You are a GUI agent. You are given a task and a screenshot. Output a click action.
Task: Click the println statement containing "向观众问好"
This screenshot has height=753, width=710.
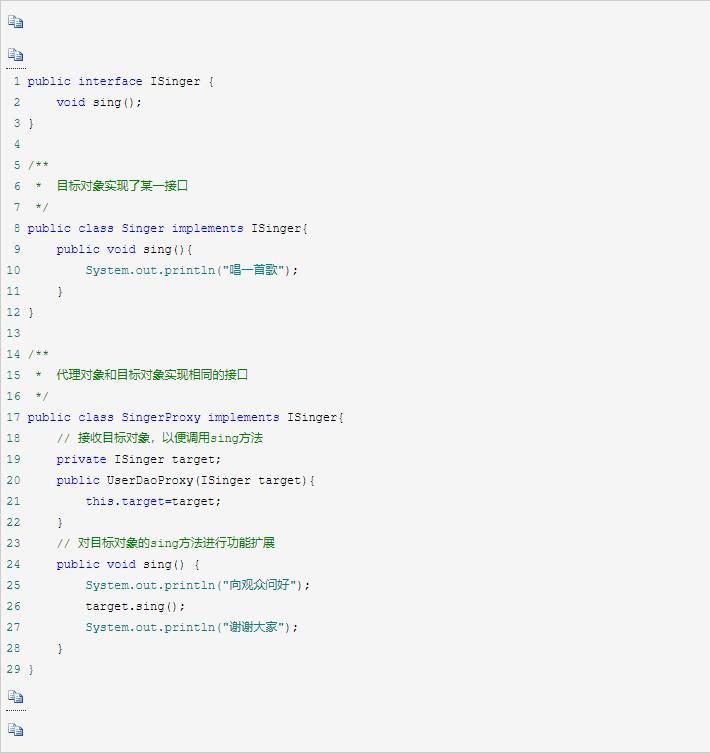[x=198, y=585]
